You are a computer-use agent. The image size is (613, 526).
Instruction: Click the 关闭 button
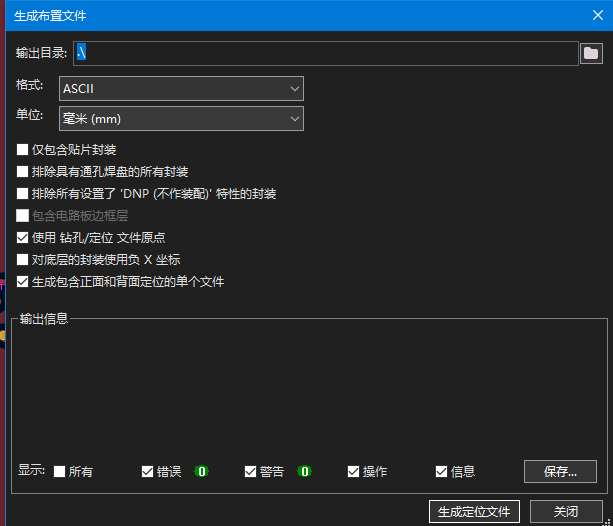tap(566, 512)
